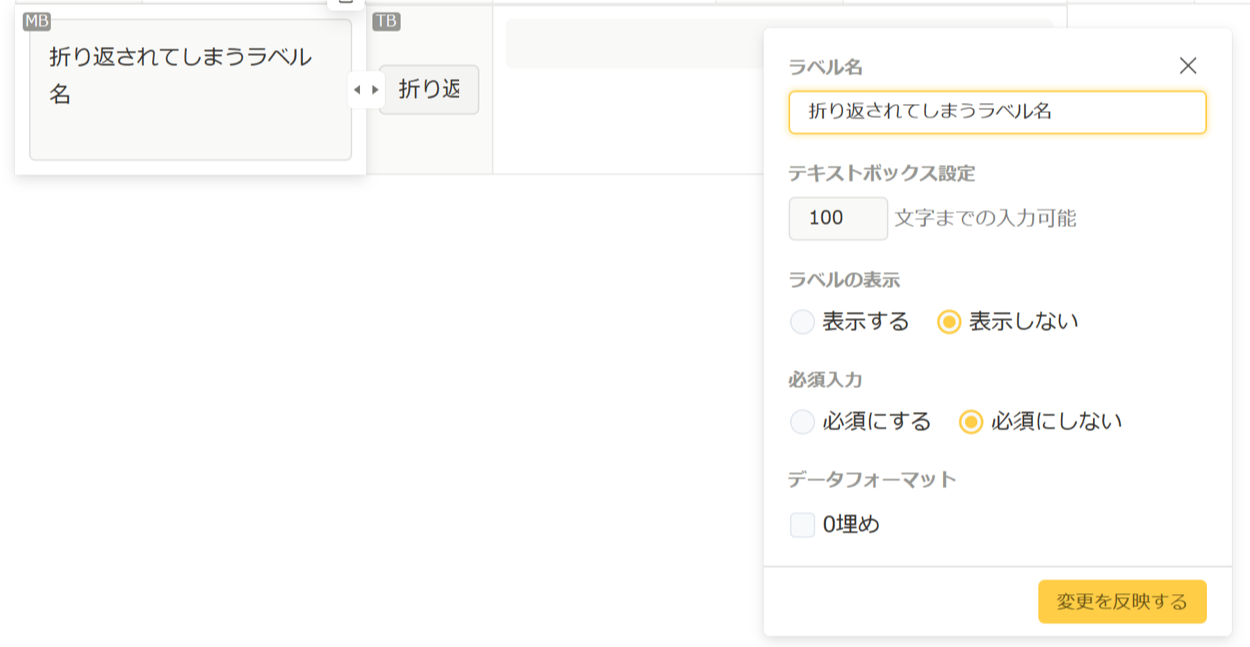Choose 必須にする for required input

pyautogui.click(x=802, y=422)
